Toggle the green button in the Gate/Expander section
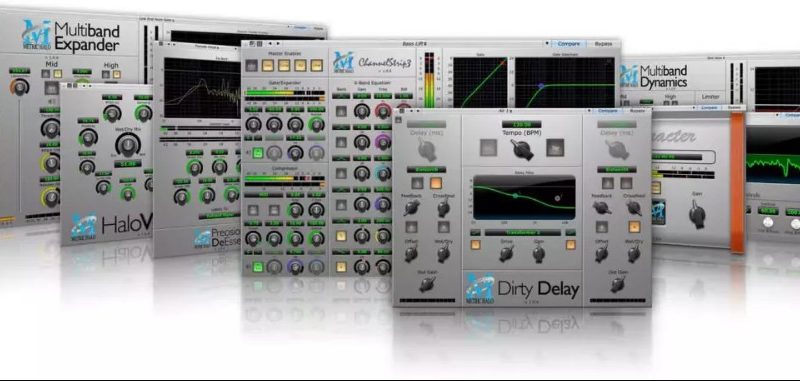 tap(258, 153)
